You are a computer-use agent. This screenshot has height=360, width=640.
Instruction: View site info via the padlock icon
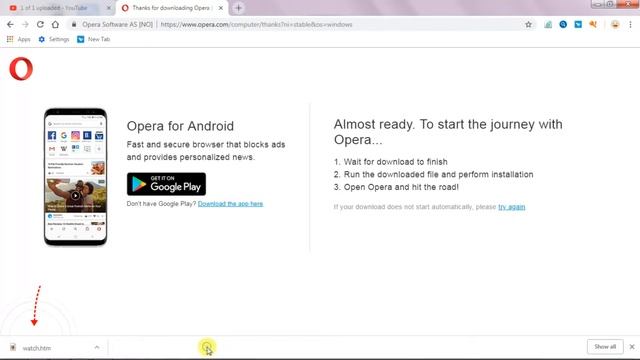tap(74, 24)
